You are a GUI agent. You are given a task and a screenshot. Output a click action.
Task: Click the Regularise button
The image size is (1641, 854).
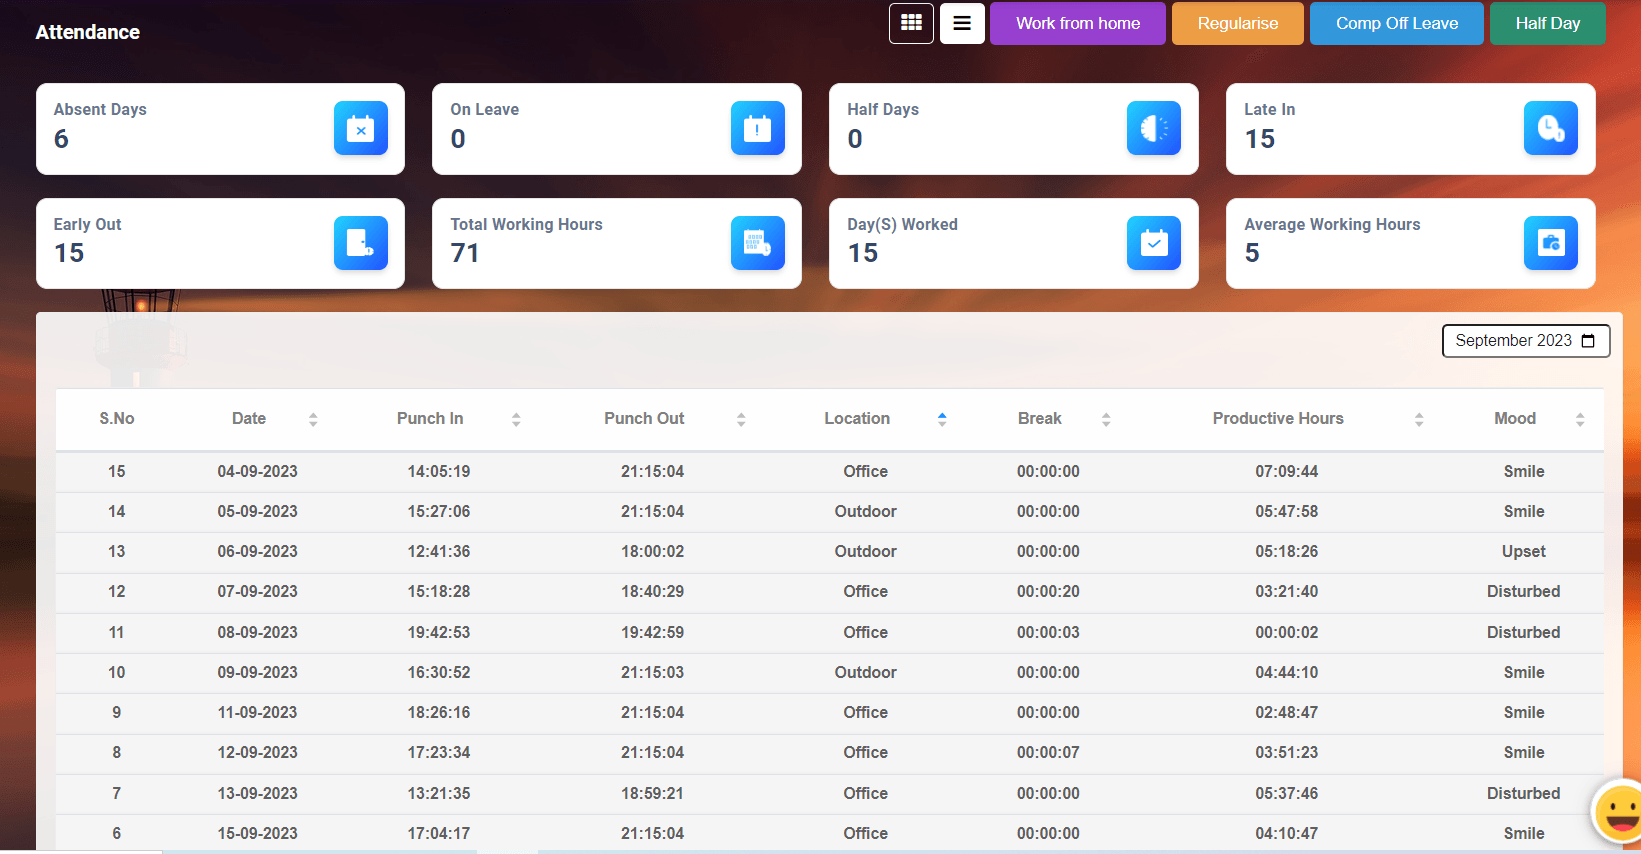(1237, 23)
